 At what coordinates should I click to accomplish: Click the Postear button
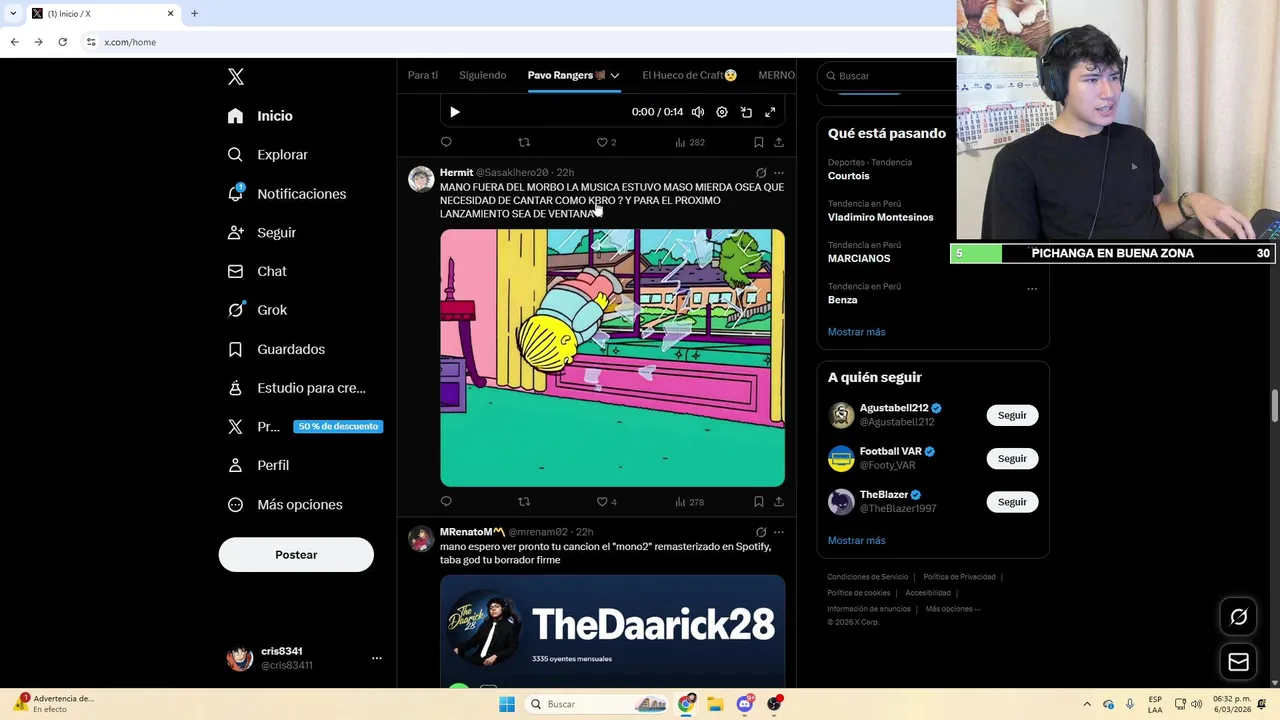[x=296, y=555]
